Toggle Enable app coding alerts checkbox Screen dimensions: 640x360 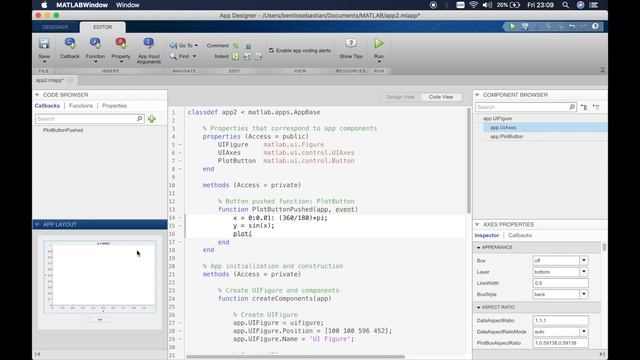coord(271,50)
